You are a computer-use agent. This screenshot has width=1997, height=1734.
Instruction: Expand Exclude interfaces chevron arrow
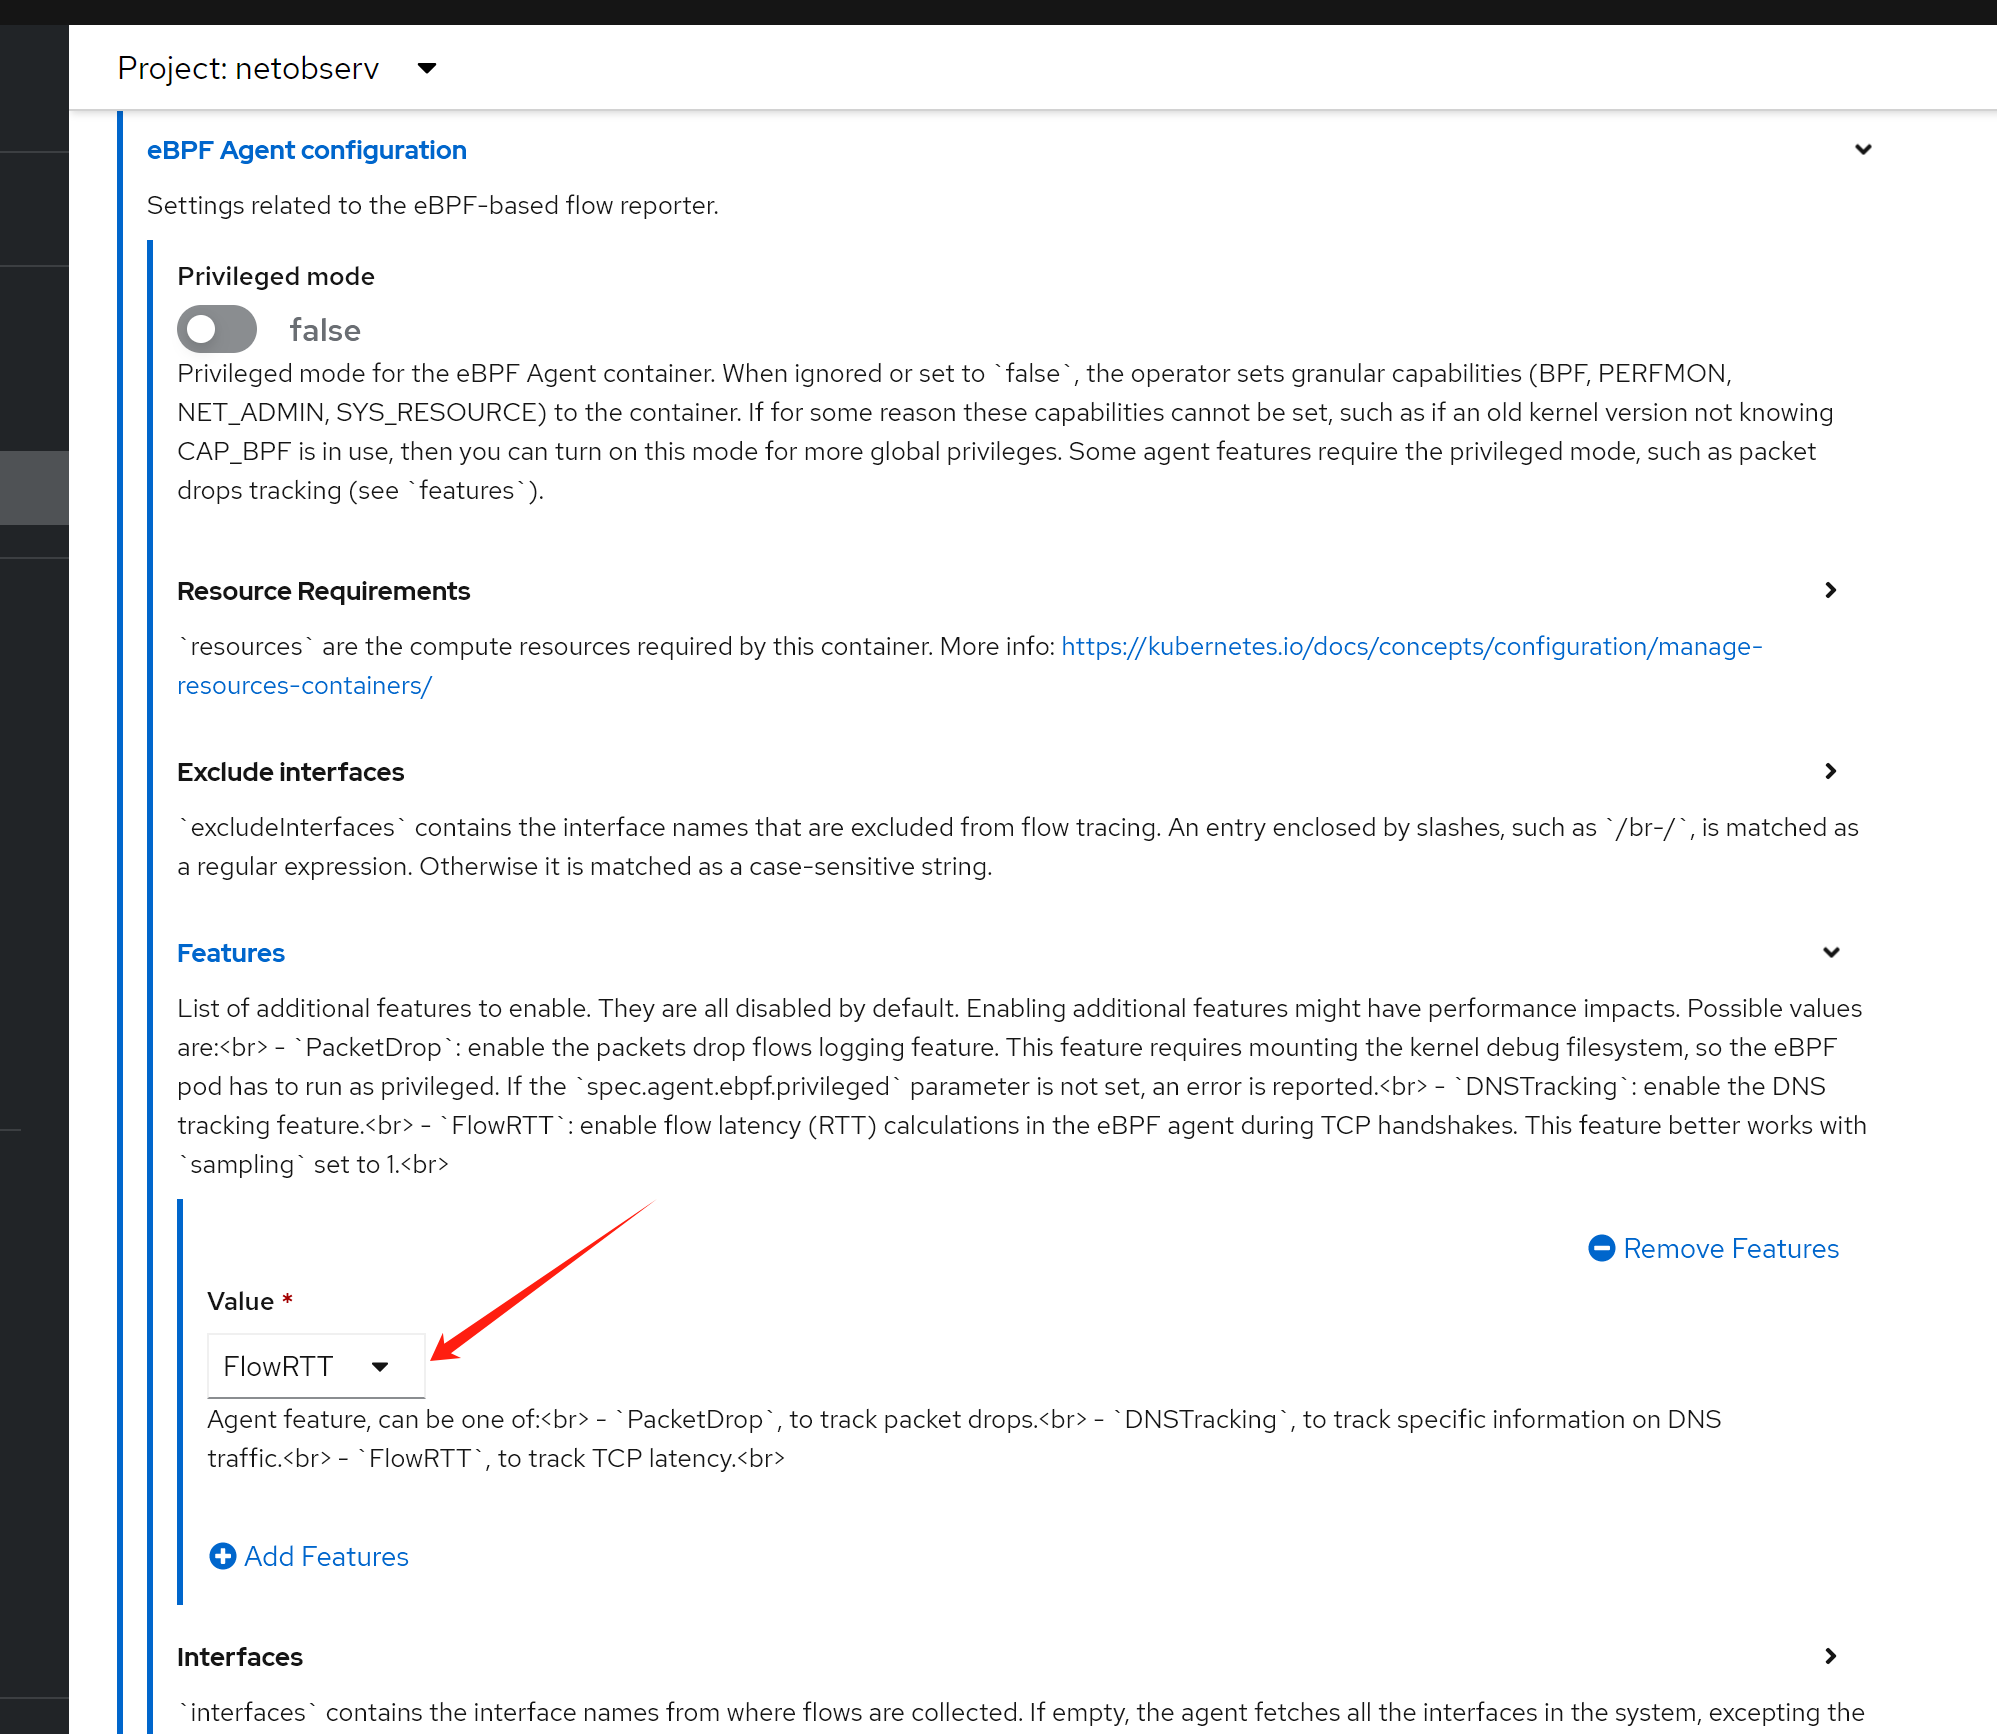pyautogui.click(x=1830, y=771)
